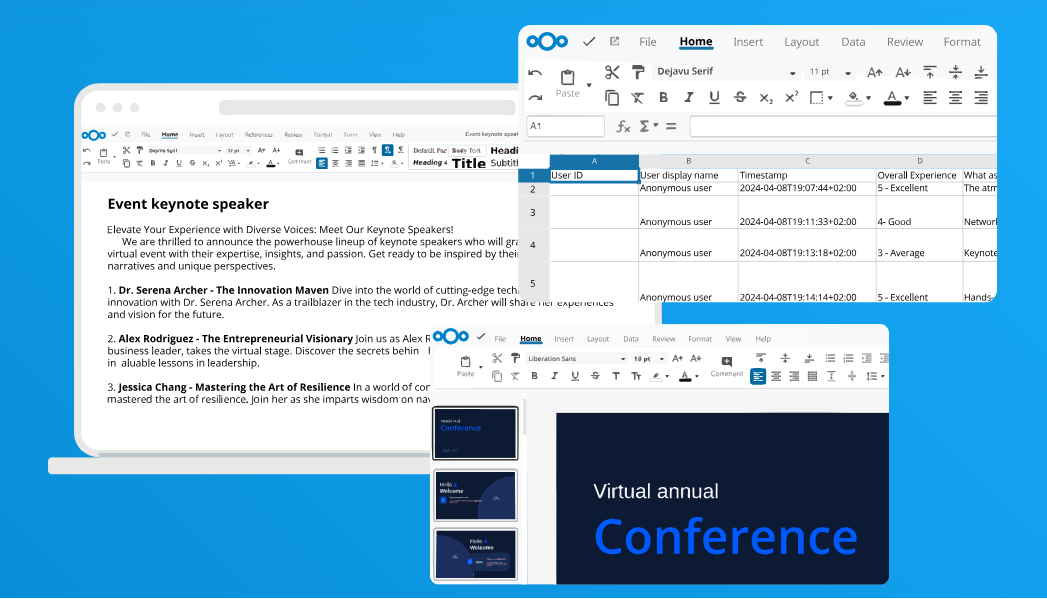Insert a Comment in the document editor toolbar
The image size is (1047, 599).
(x=299, y=156)
